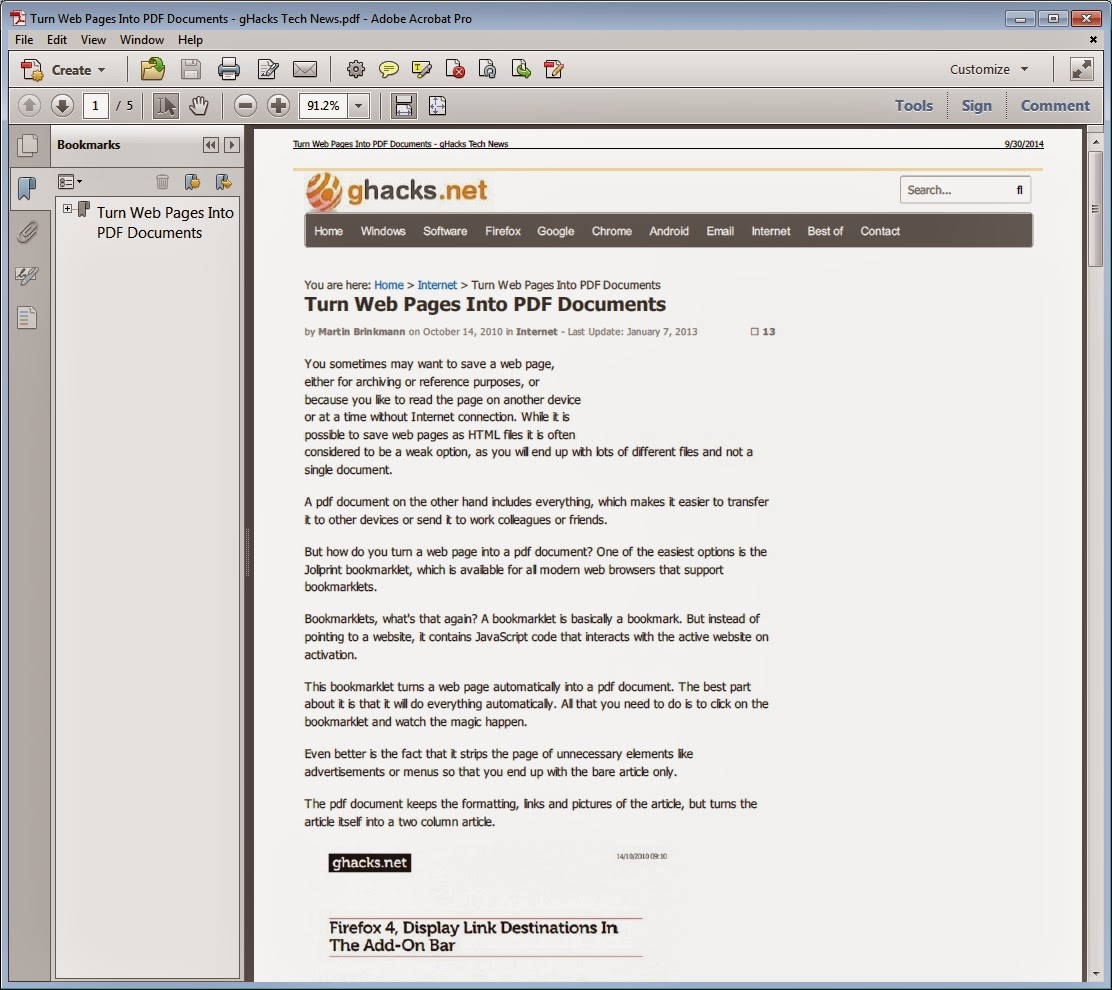The height and width of the screenshot is (990, 1112).
Task: Close the document with X below titlebar
Action: (1093, 40)
